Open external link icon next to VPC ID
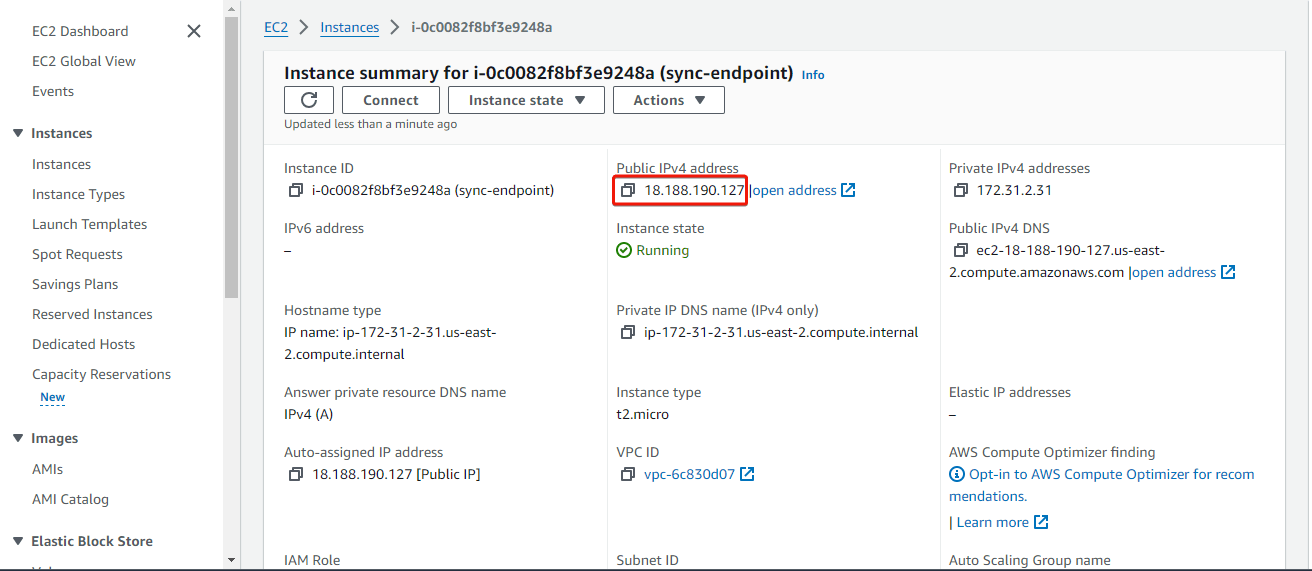Image resolution: width=1312 pixels, height=571 pixels. click(x=747, y=474)
